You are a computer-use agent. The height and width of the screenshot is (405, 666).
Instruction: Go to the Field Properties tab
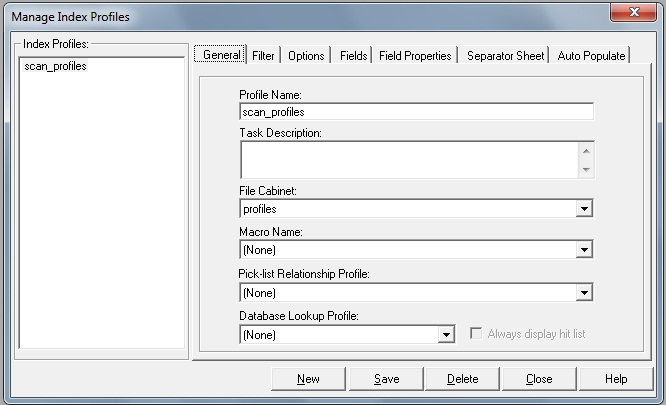[415, 56]
